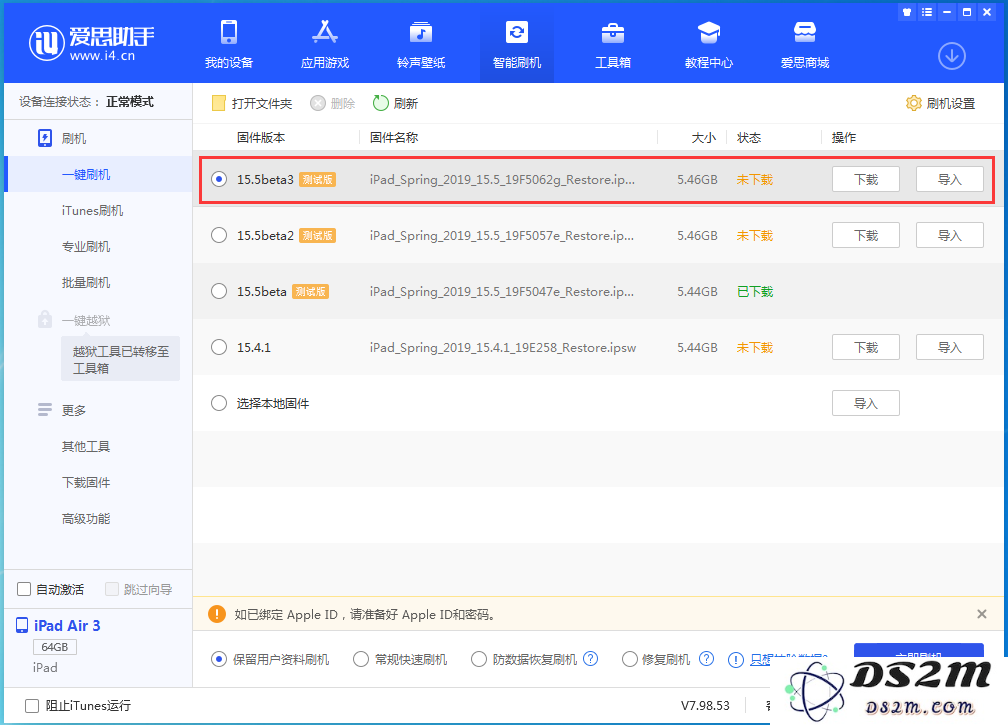The height and width of the screenshot is (725, 1008).
Task: Toggle 跳过向导 checkbox
Action: (112, 589)
